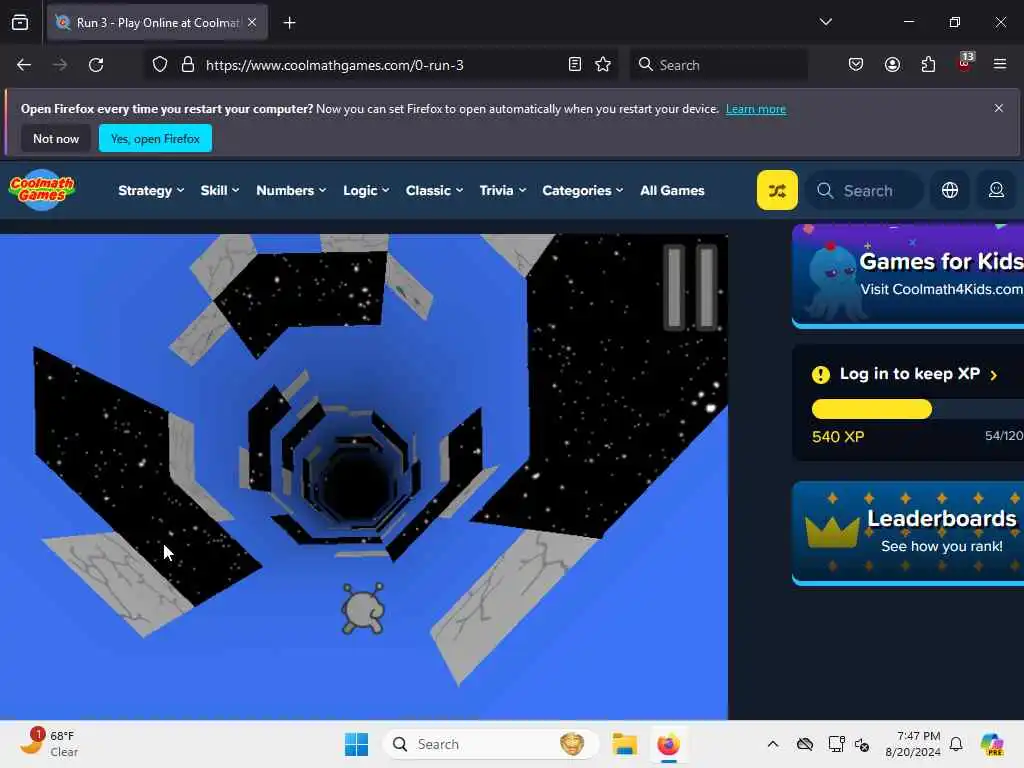Image resolution: width=1024 pixels, height=768 pixels.
Task: Open the random game shuffle button
Action: click(776, 190)
